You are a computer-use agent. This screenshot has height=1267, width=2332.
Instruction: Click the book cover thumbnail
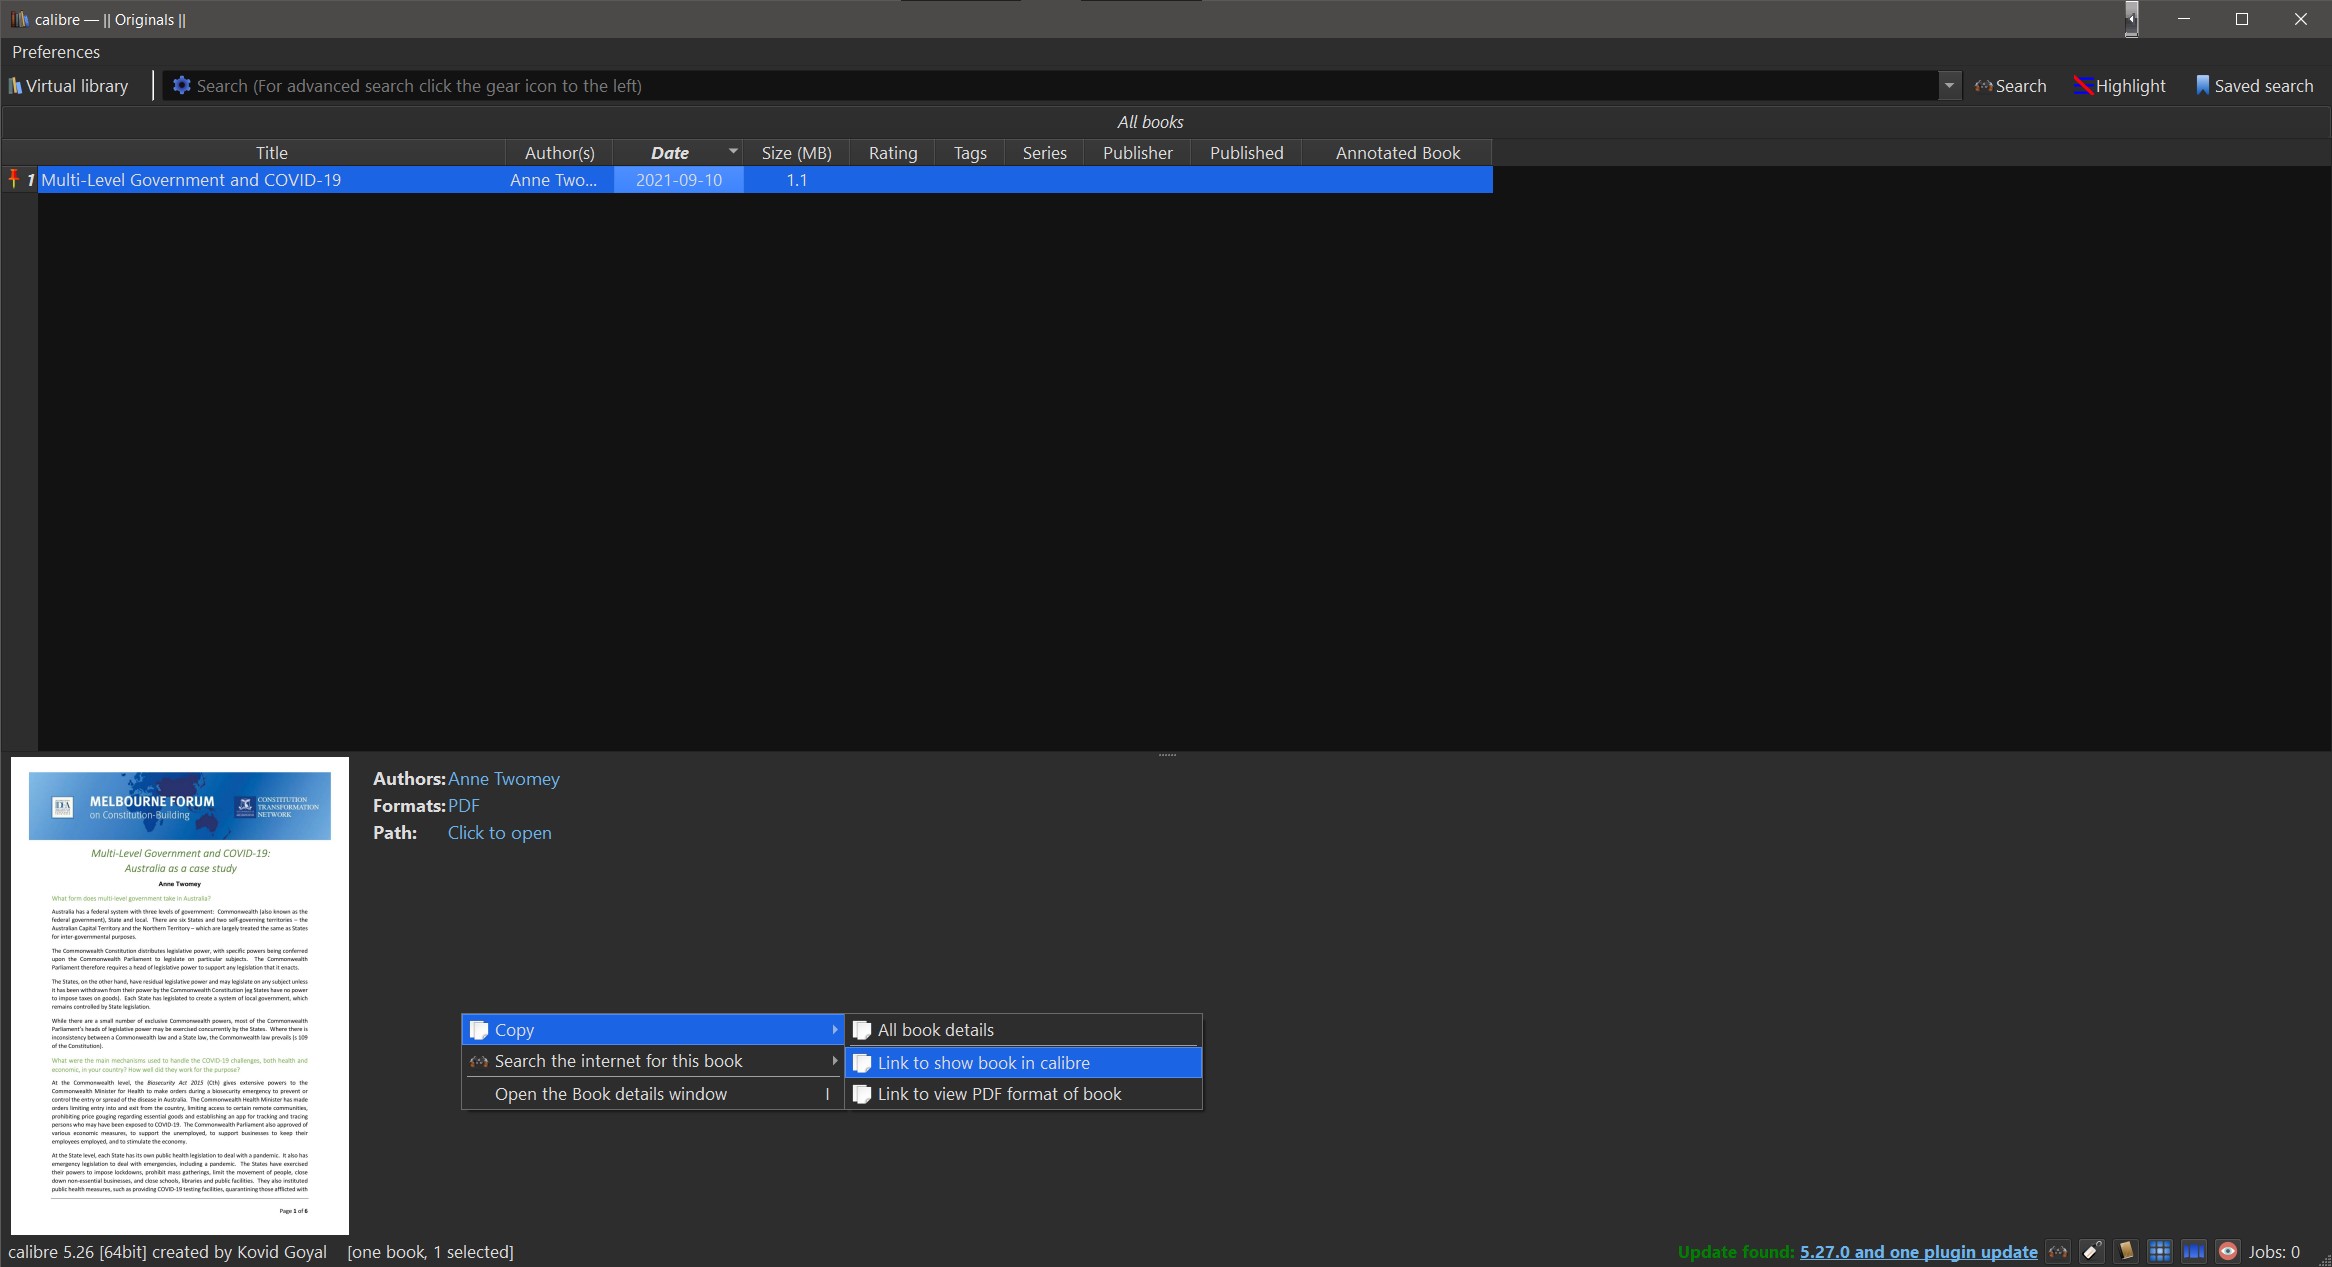180,995
